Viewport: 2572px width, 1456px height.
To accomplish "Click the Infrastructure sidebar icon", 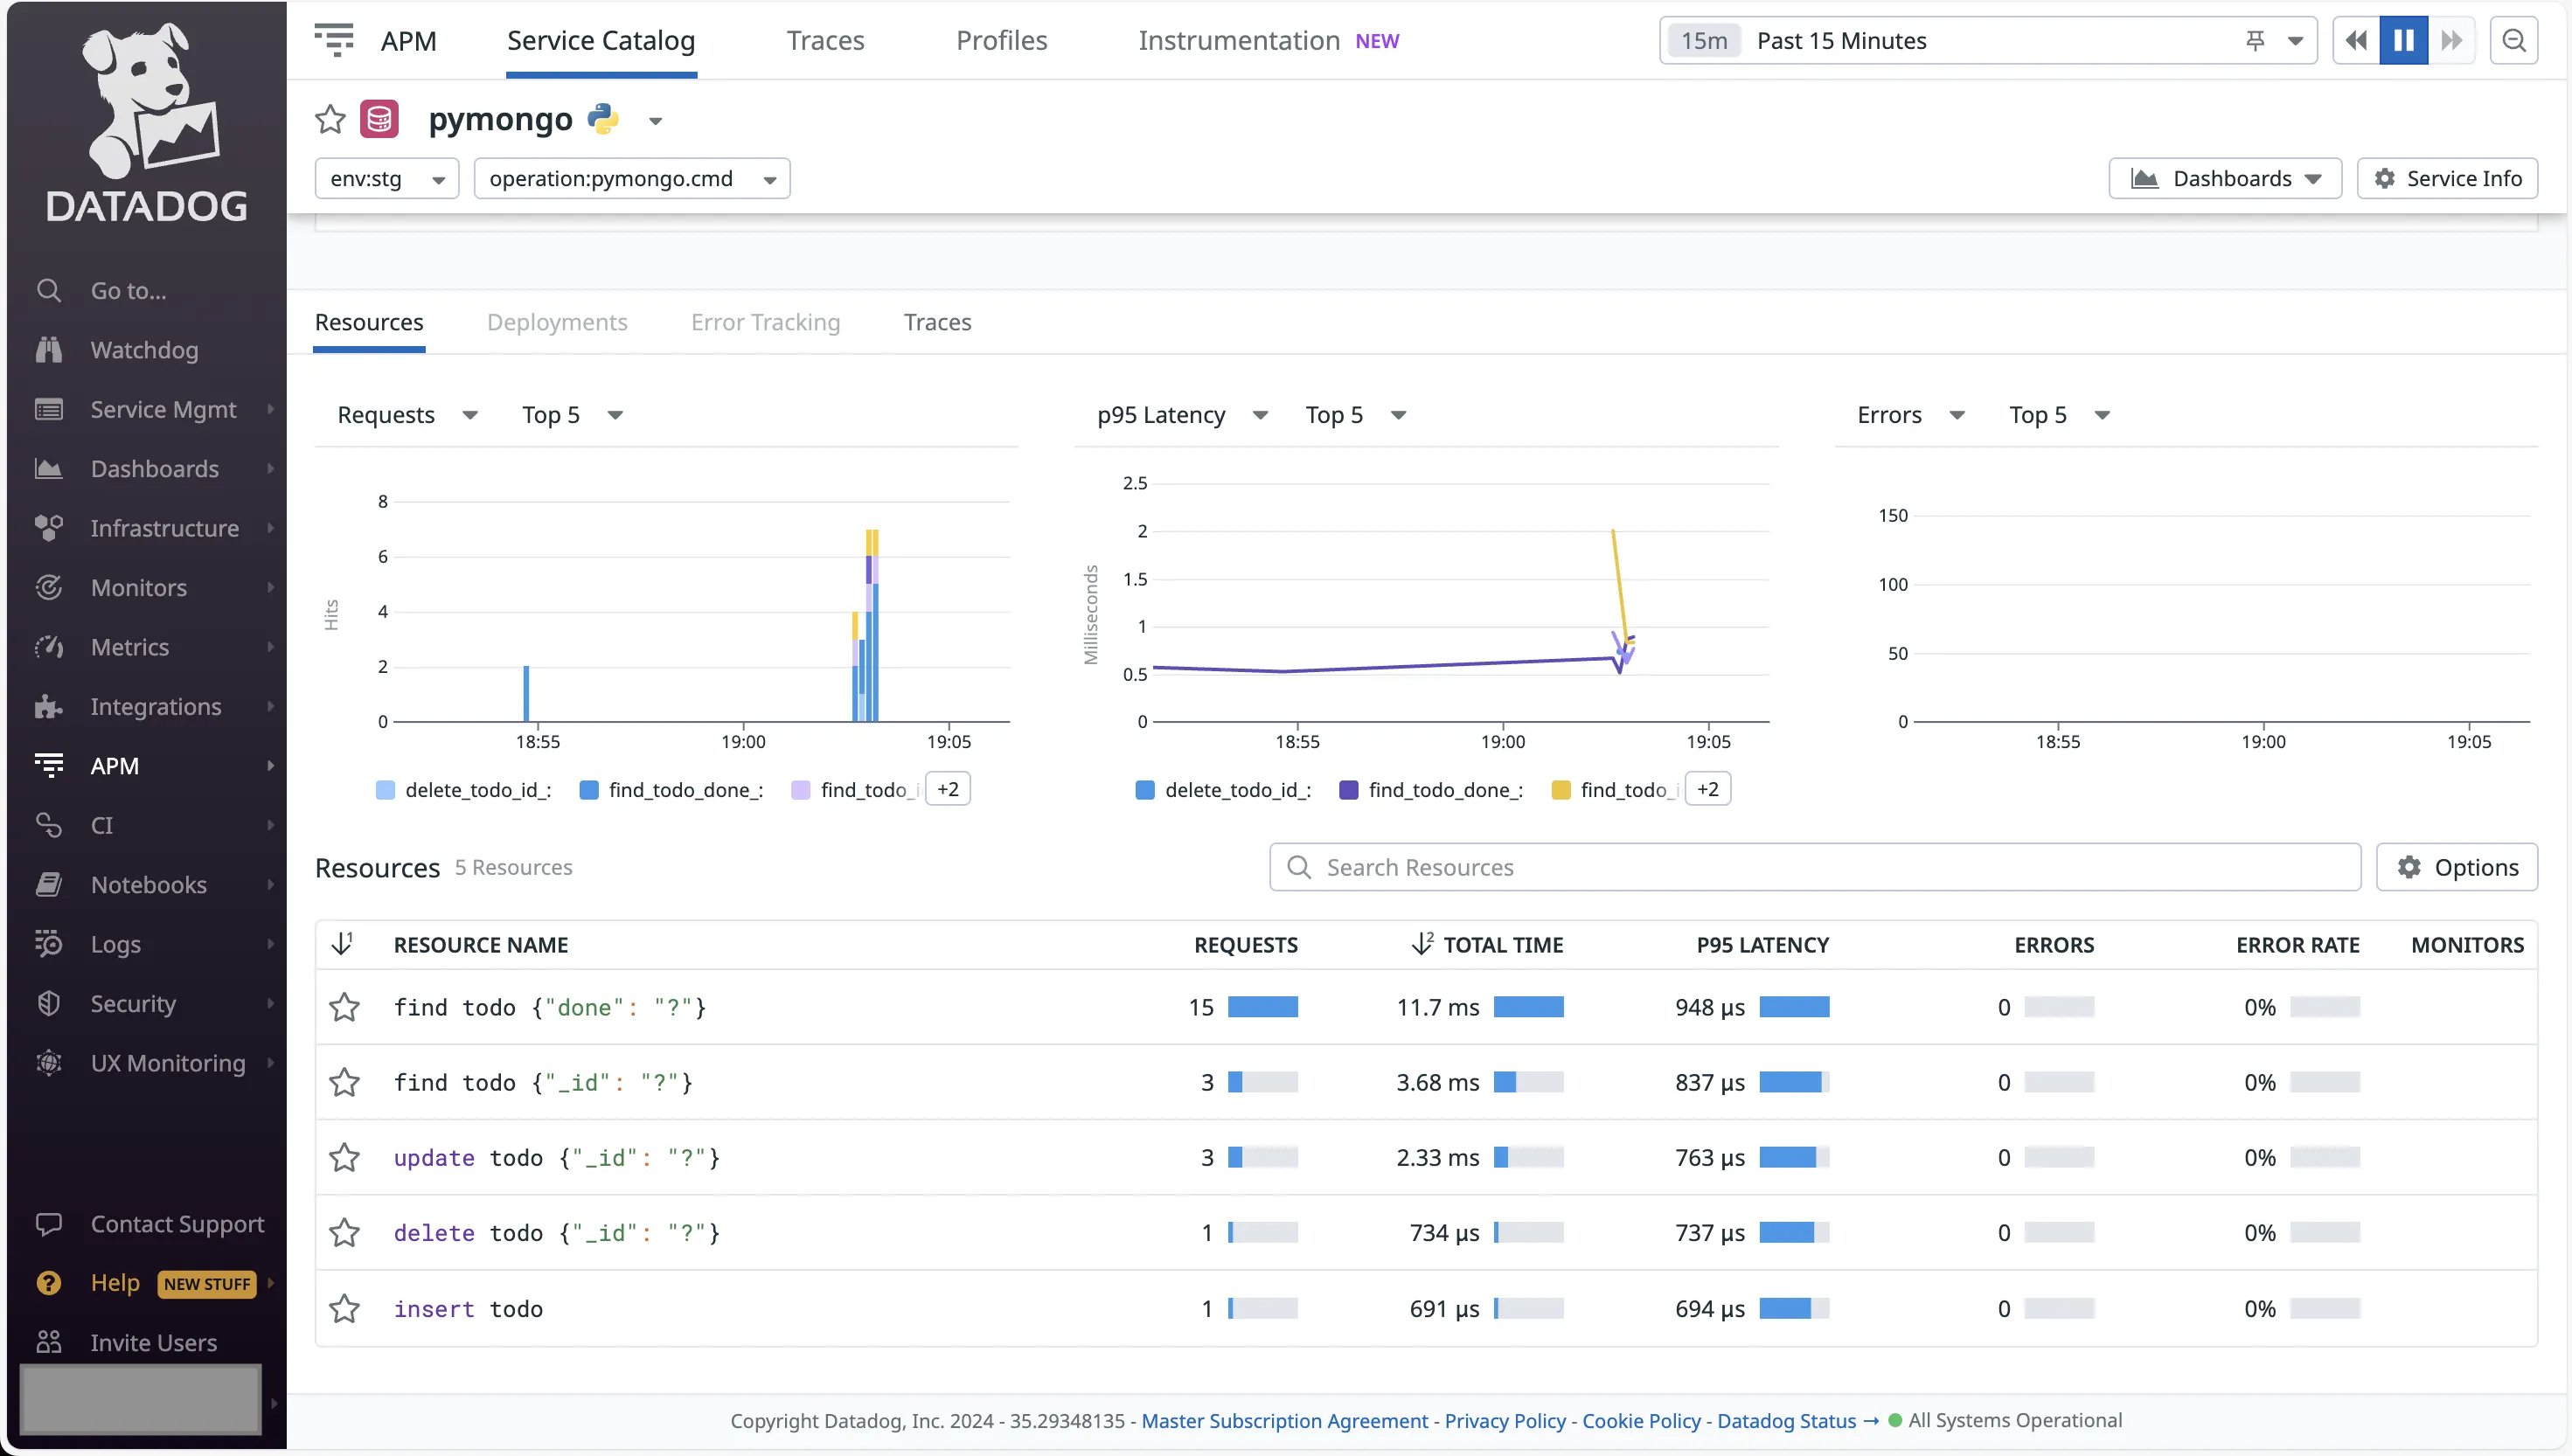I will 49,527.
